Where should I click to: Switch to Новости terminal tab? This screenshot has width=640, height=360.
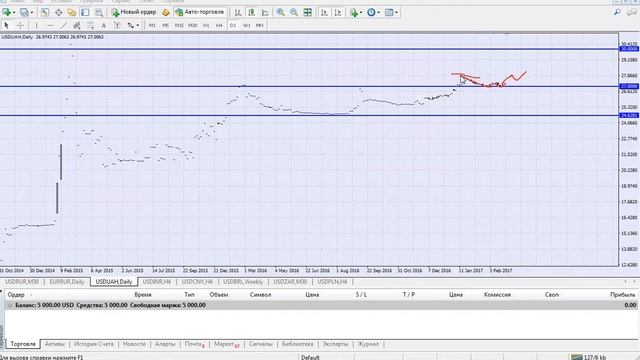coord(134,344)
